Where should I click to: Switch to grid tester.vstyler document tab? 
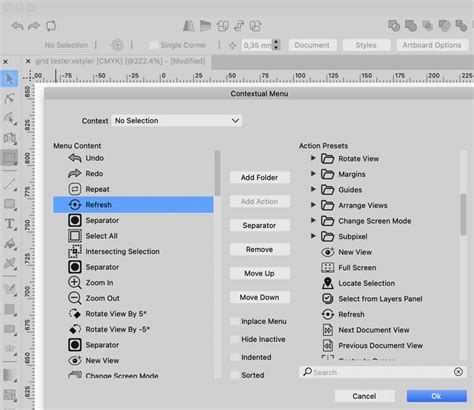(x=120, y=61)
